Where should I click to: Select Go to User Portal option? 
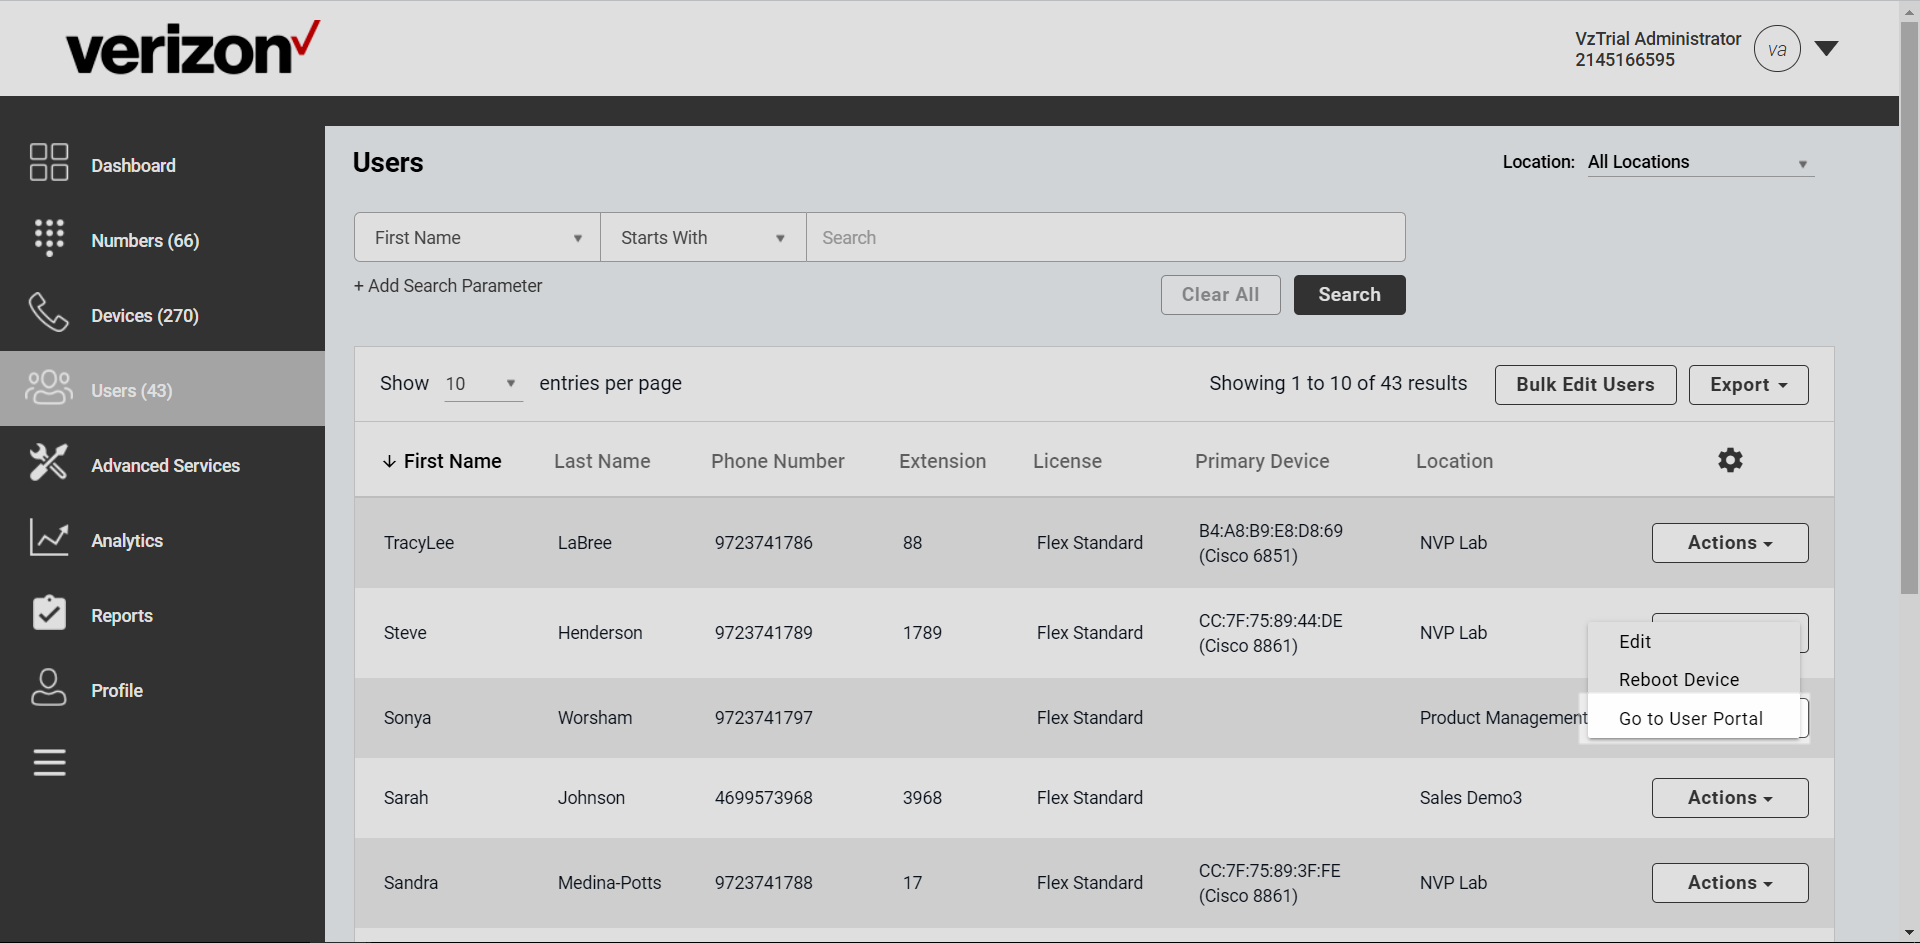[x=1691, y=717]
